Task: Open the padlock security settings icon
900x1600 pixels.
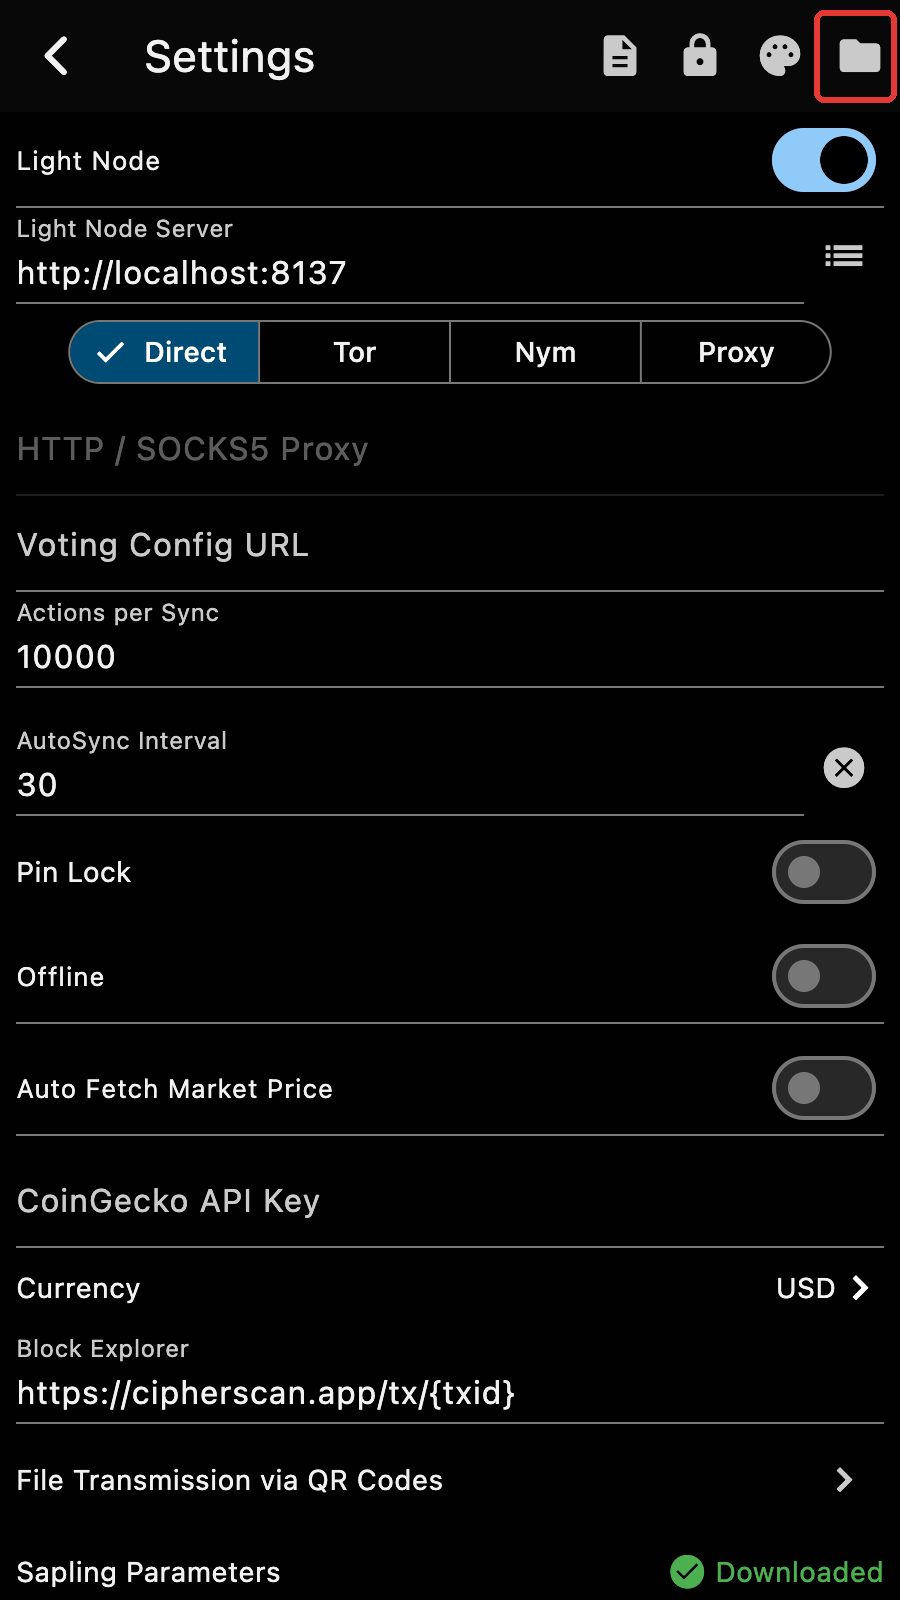Action: coord(700,56)
